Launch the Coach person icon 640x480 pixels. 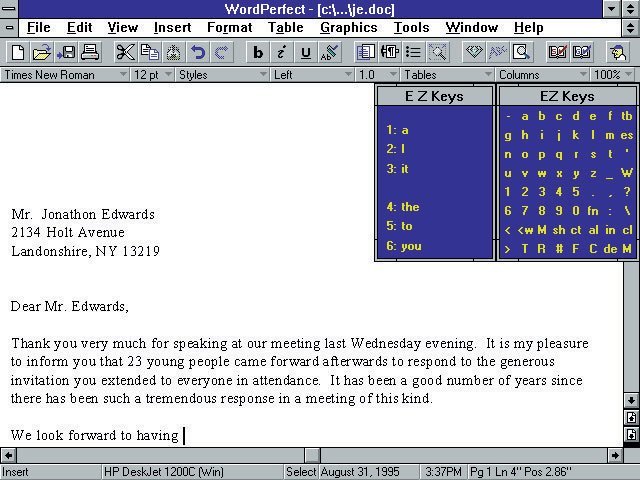pyautogui.click(x=618, y=52)
